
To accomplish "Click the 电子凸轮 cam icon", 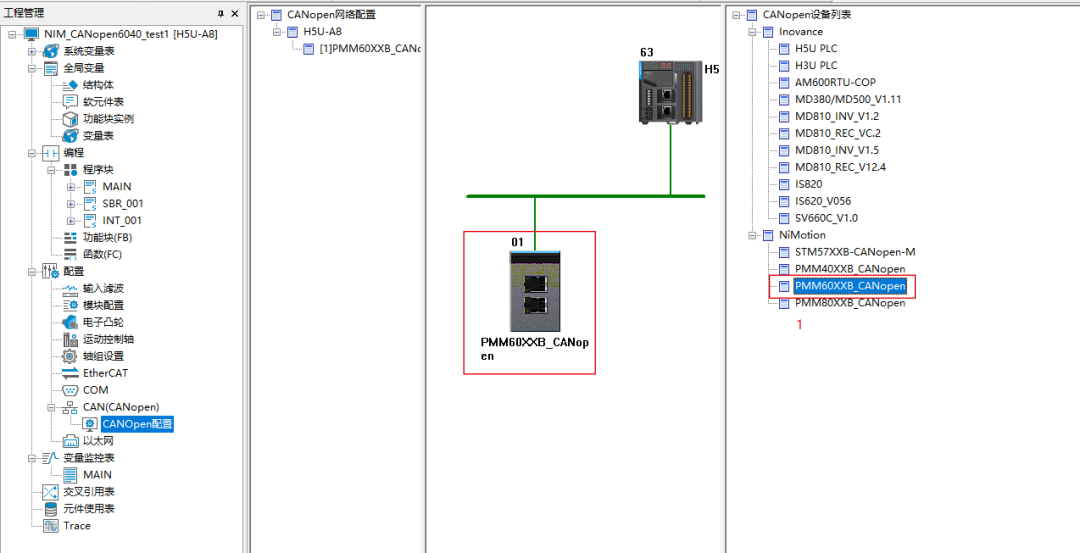I will [70, 322].
